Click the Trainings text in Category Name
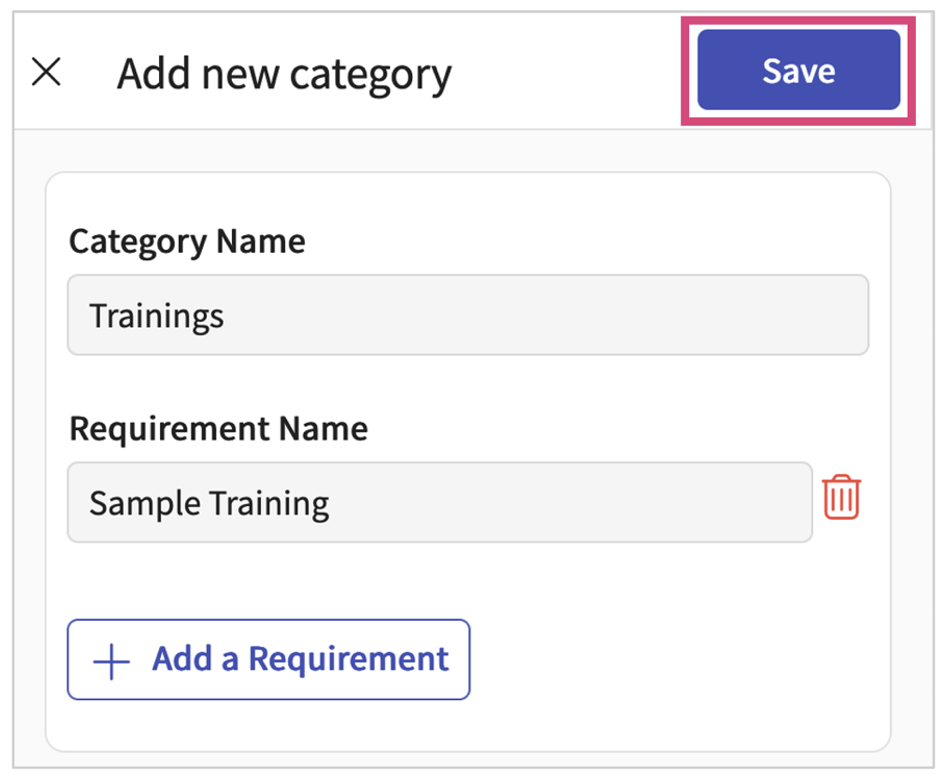Image resolution: width=946 pixels, height=780 pixels. click(x=156, y=316)
